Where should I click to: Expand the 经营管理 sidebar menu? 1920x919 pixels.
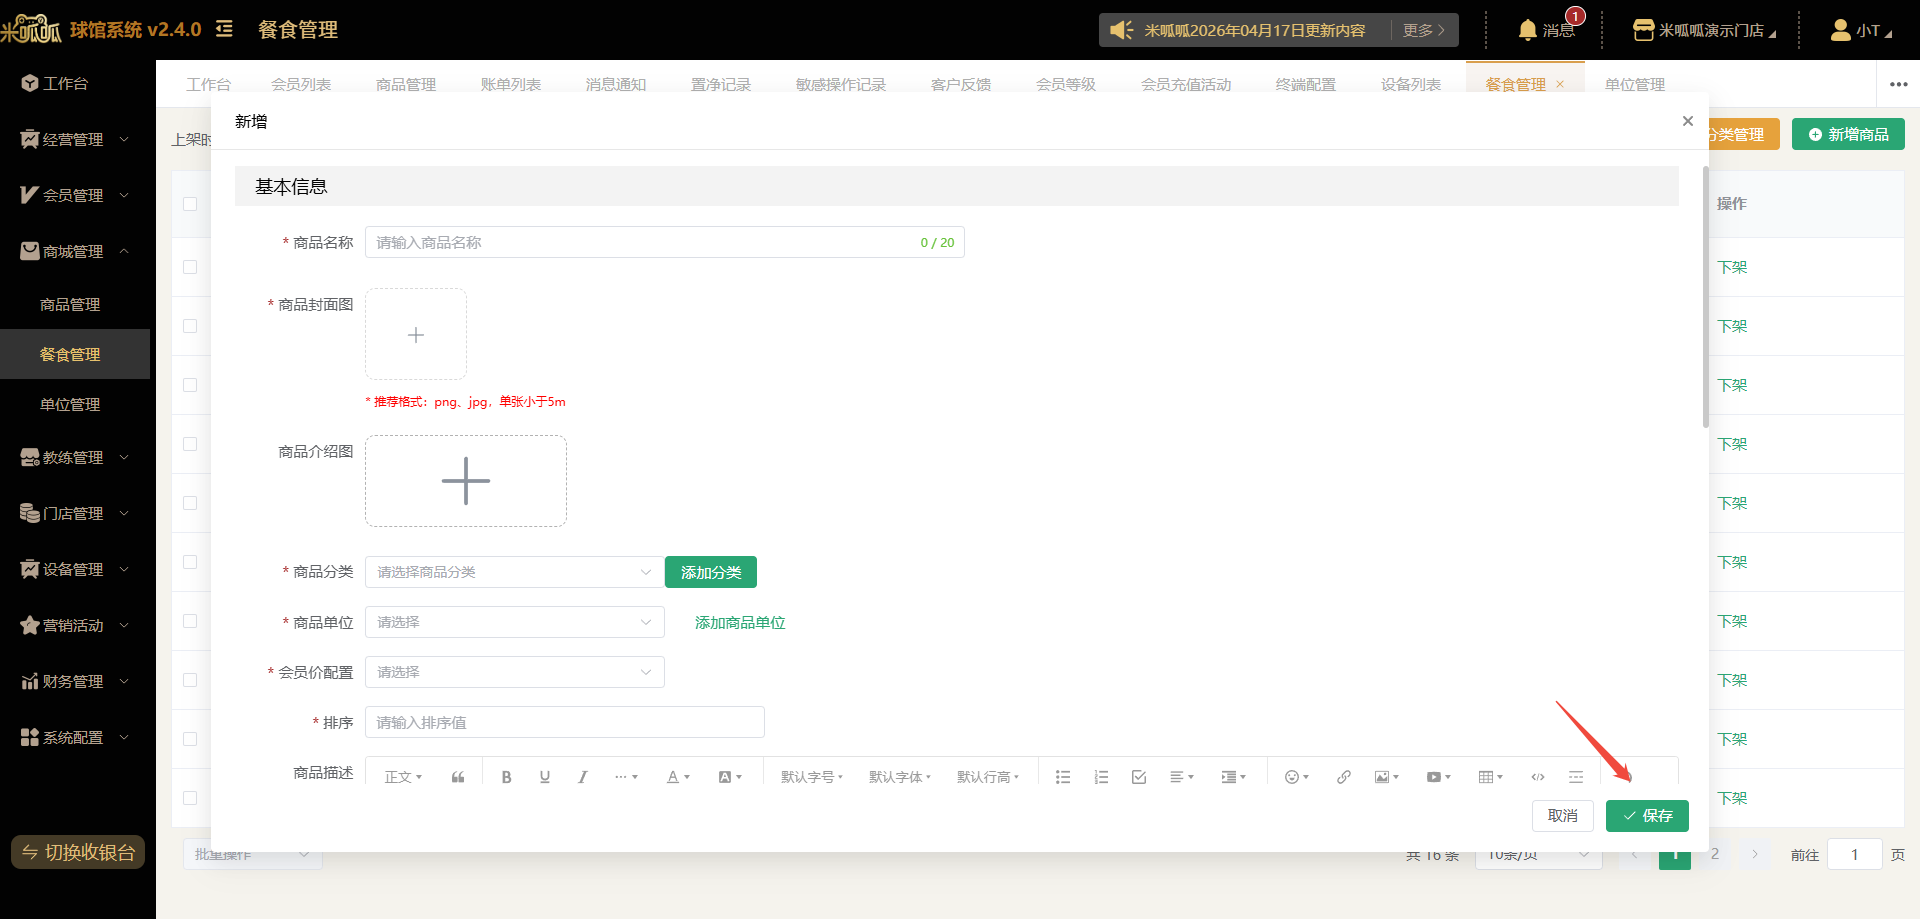(x=75, y=140)
